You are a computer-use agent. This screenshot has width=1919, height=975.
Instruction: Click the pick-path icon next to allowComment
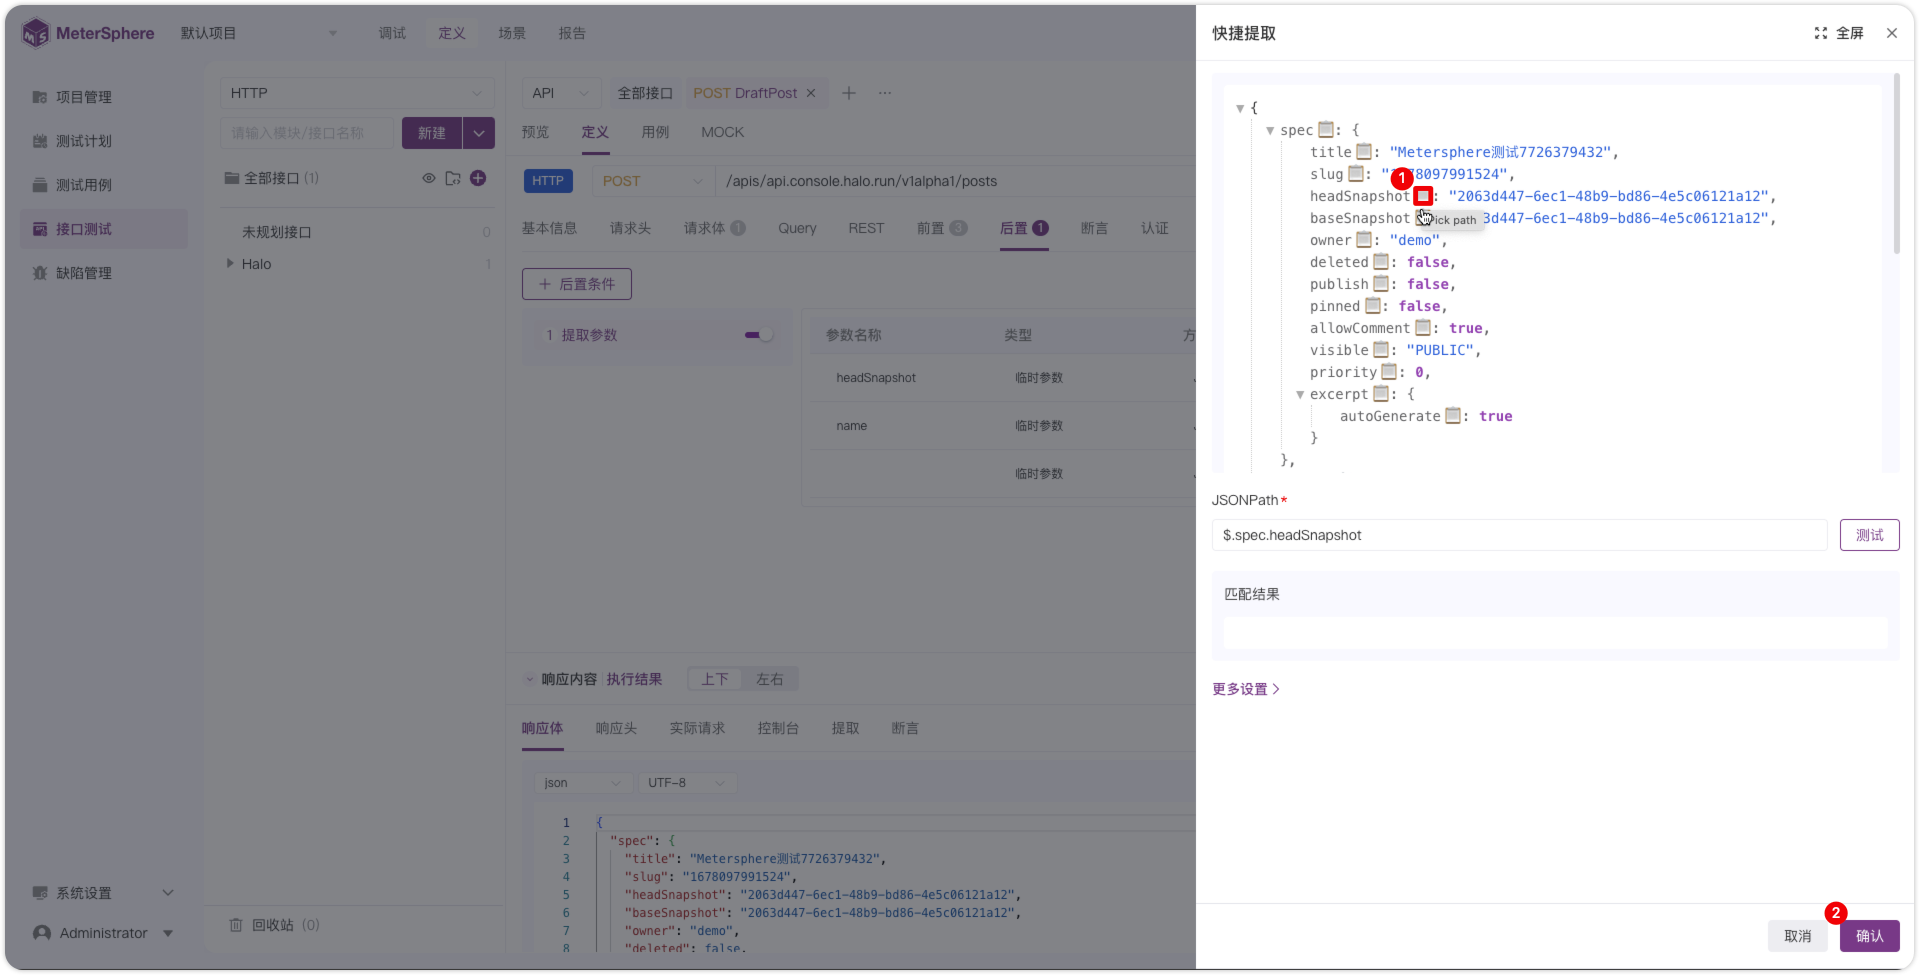[1422, 328]
